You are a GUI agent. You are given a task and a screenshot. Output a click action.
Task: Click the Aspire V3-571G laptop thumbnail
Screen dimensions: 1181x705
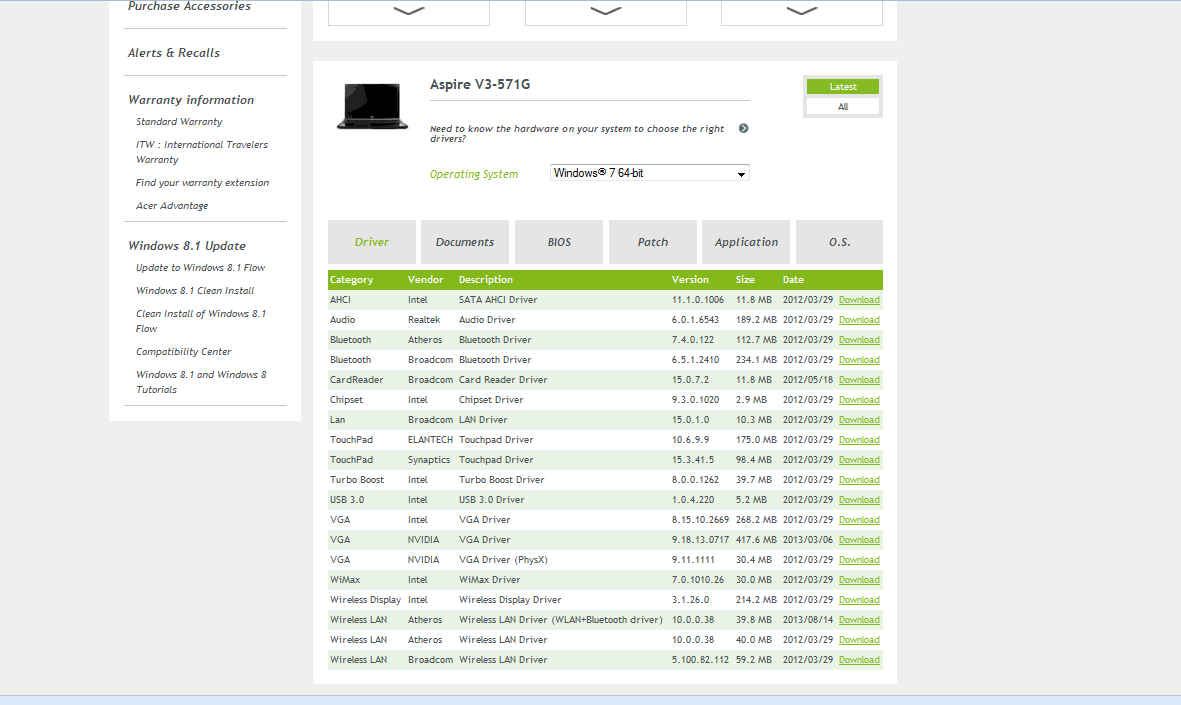click(x=372, y=106)
